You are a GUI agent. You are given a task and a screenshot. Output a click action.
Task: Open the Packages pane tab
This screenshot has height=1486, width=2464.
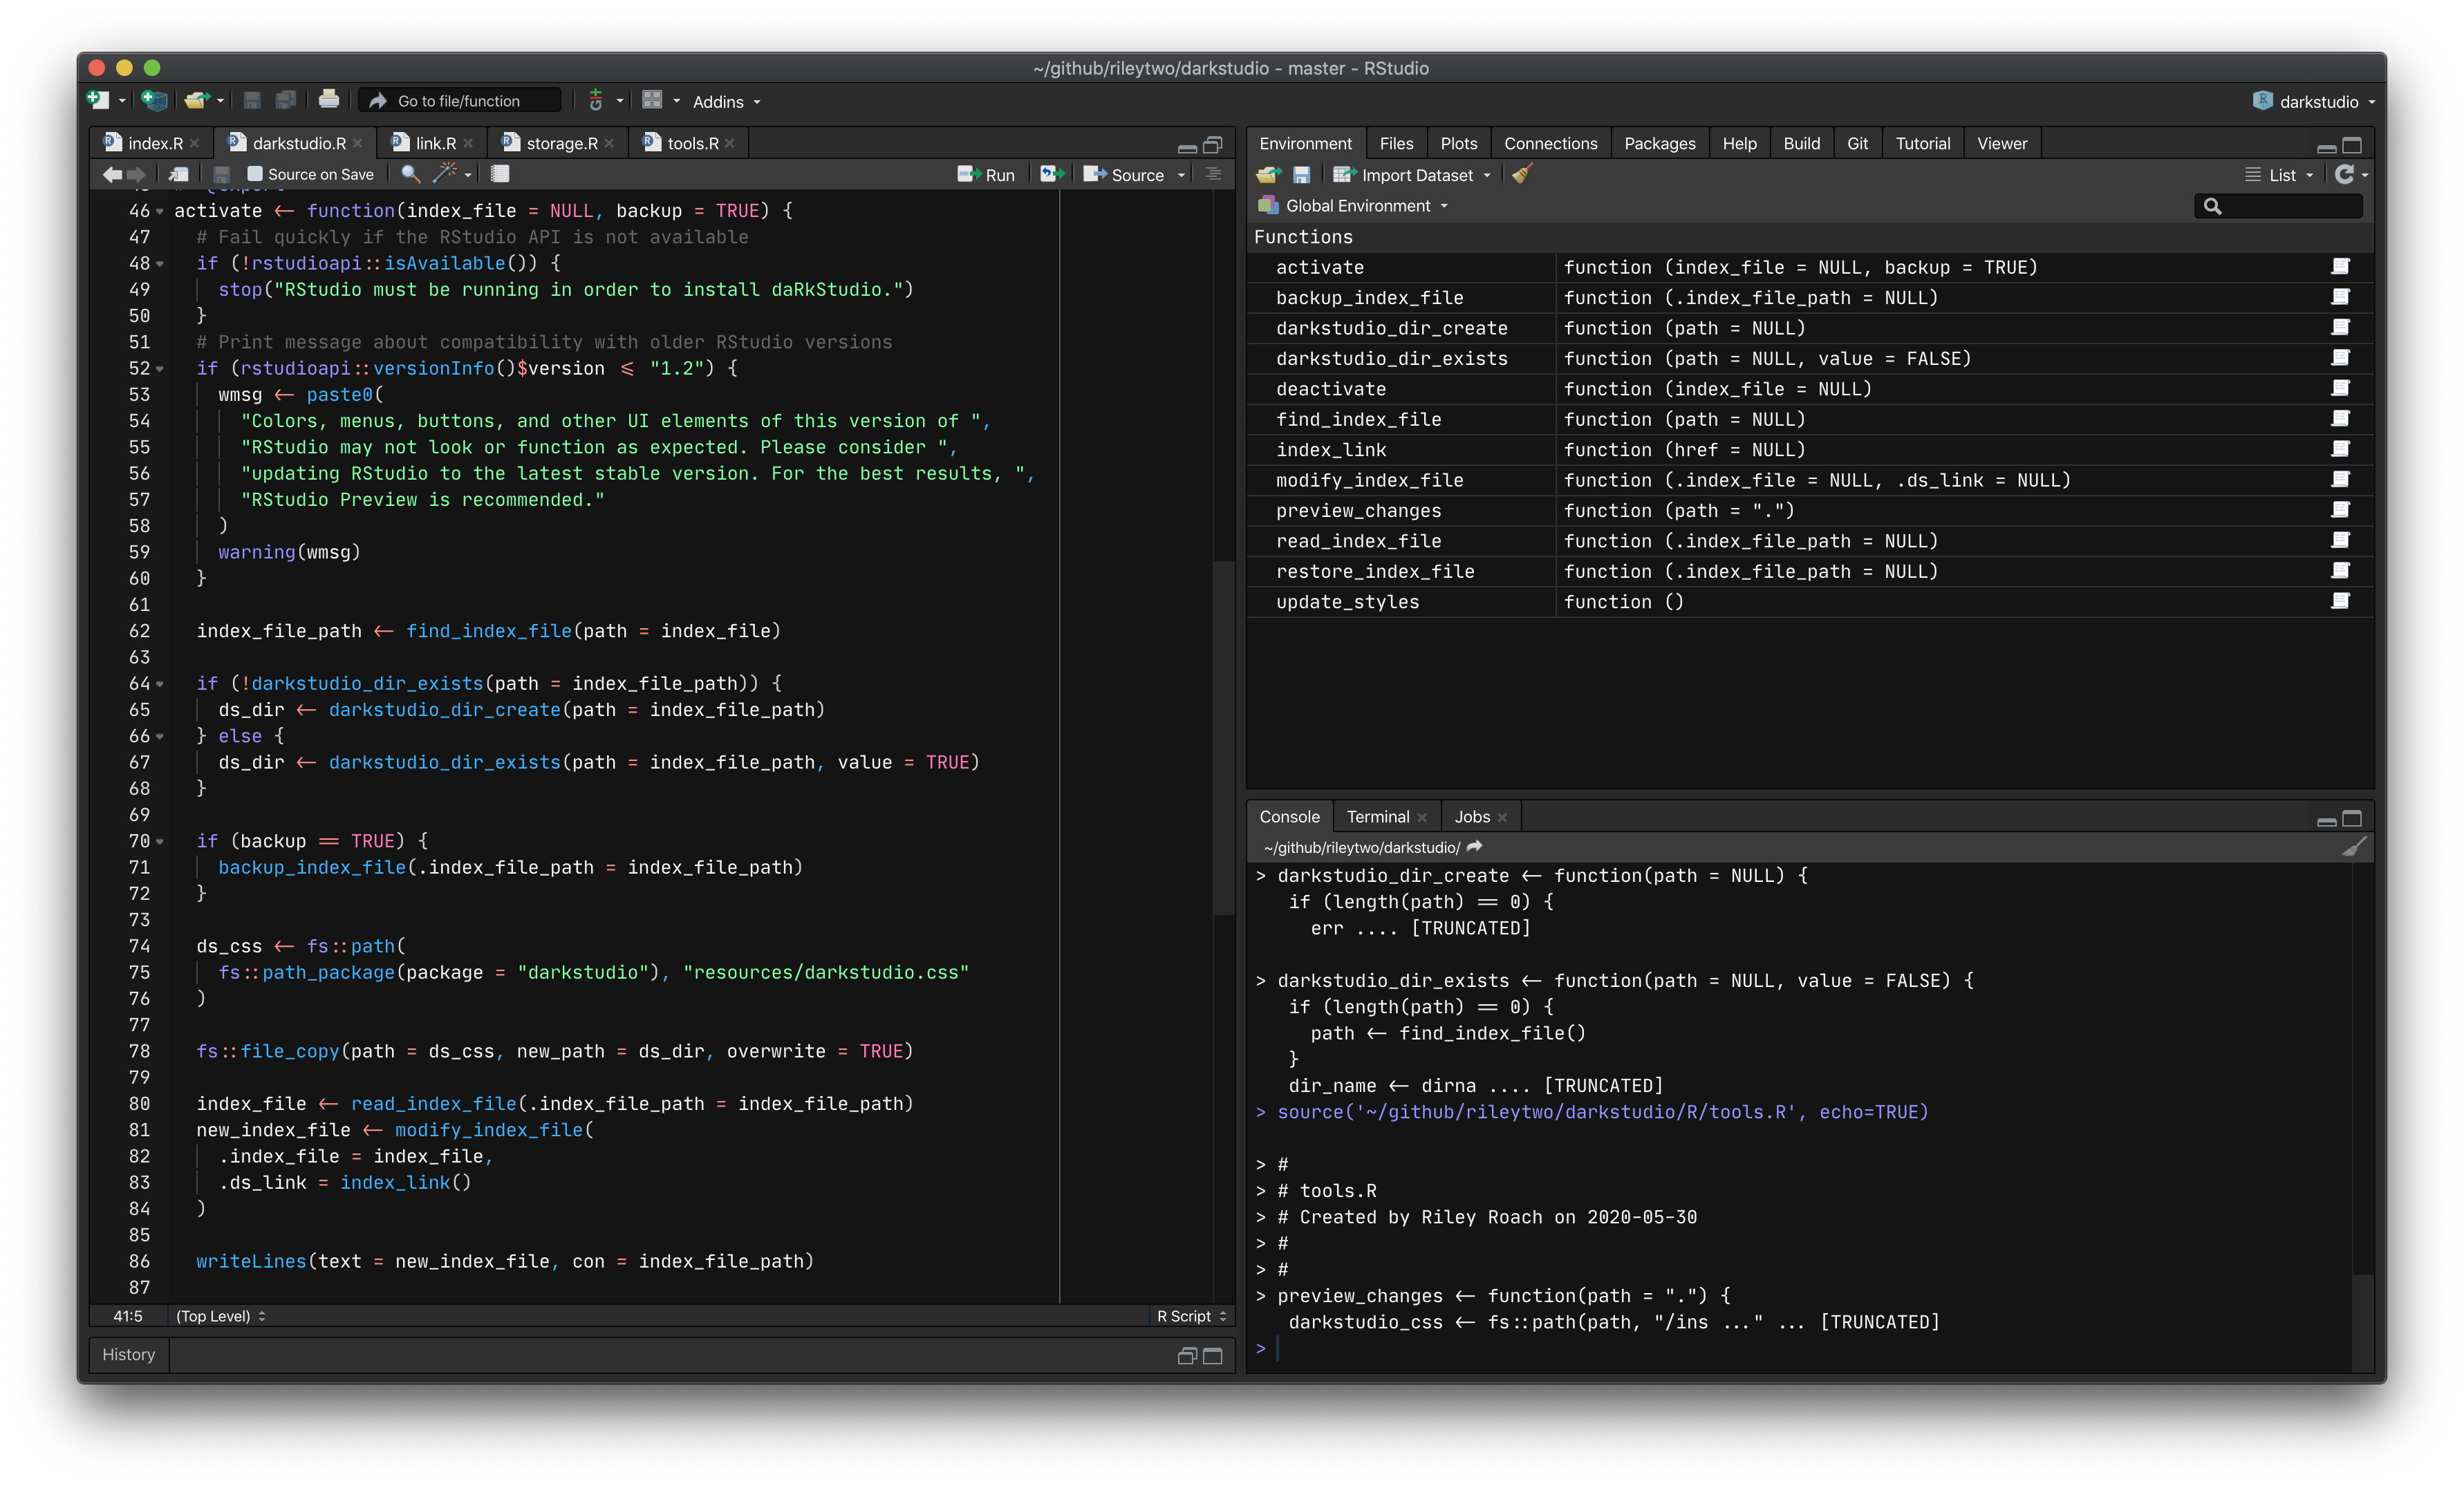coord(1659,143)
